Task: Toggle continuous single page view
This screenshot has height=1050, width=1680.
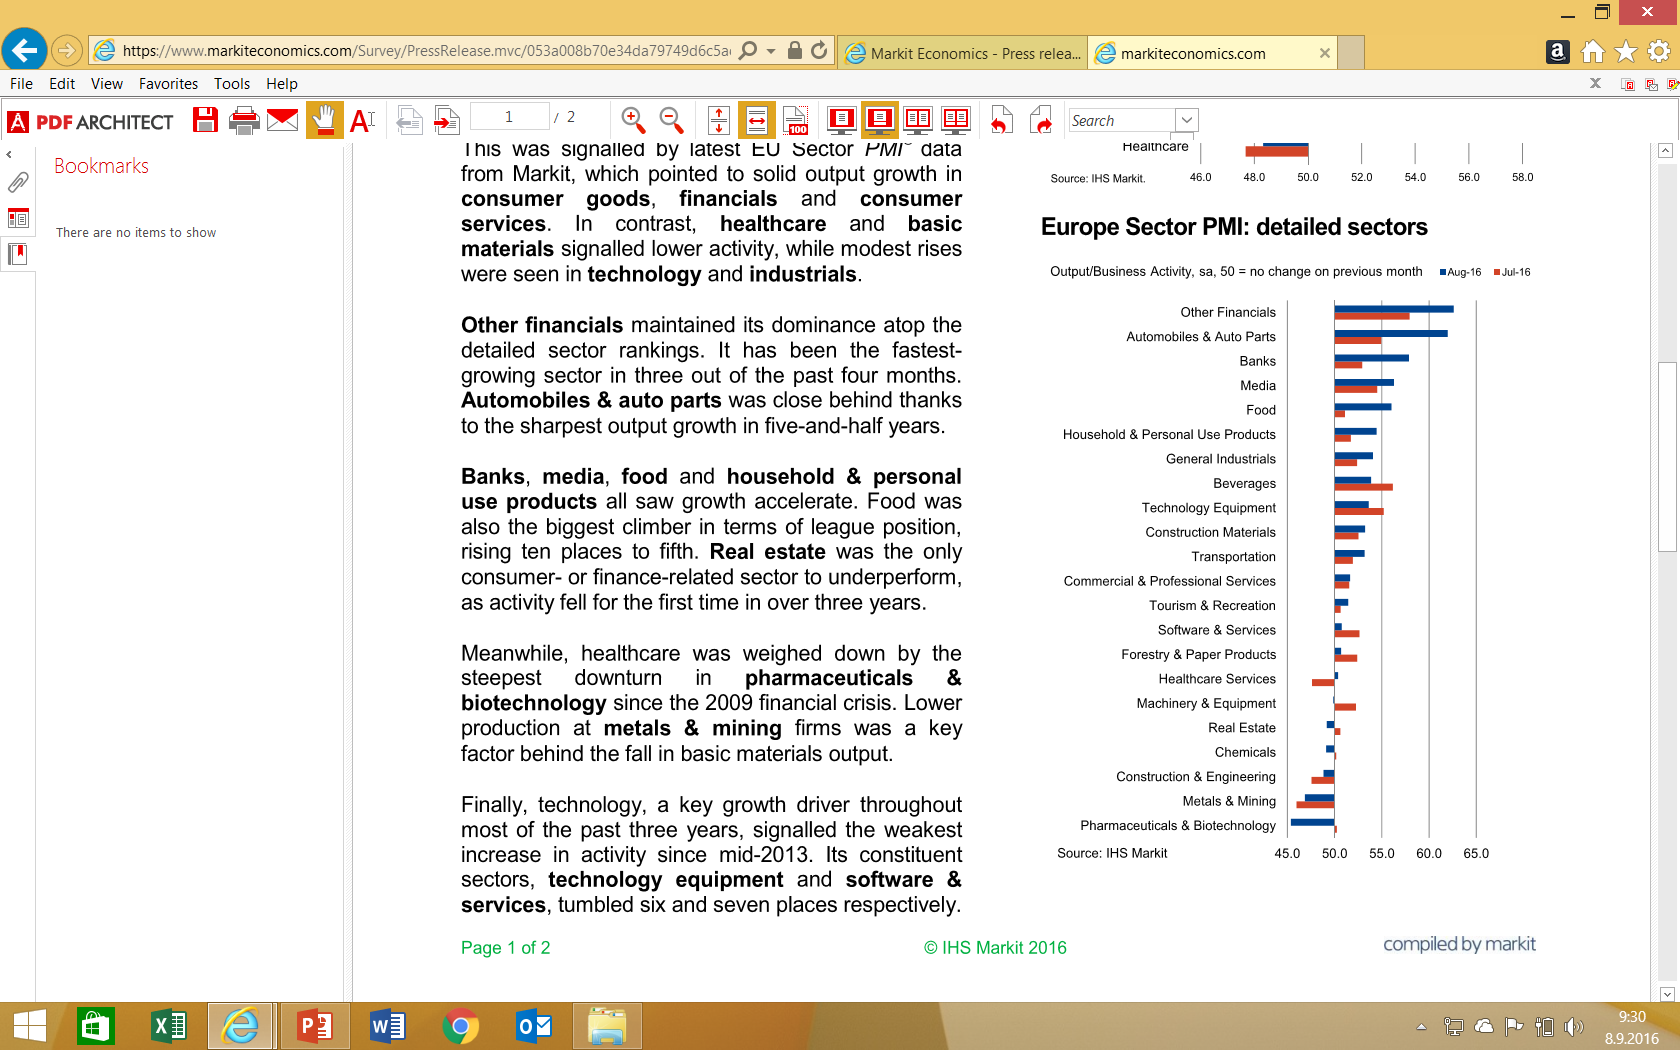Action: tap(880, 120)
